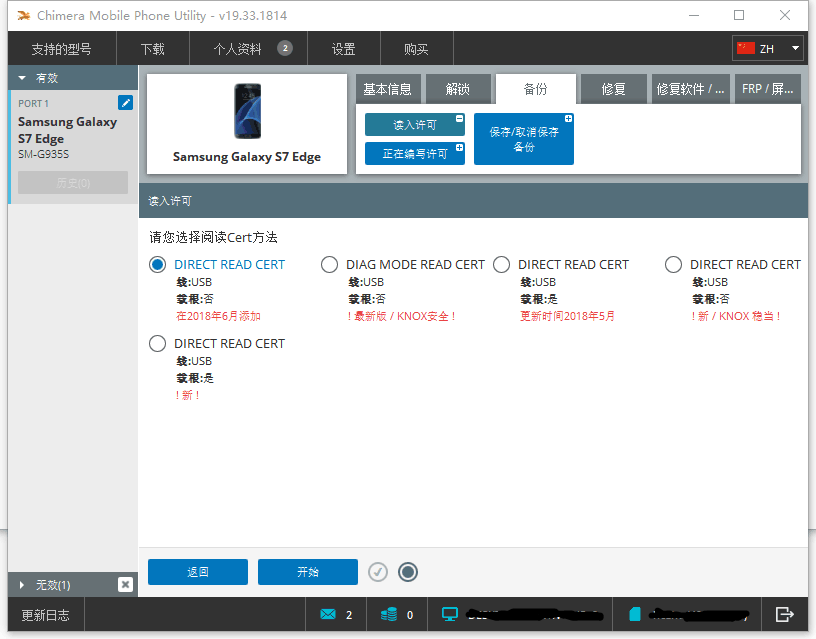Click the red note 更新时间2018年5月
Viewport: 816px width, 639px height.
[567, 316]
